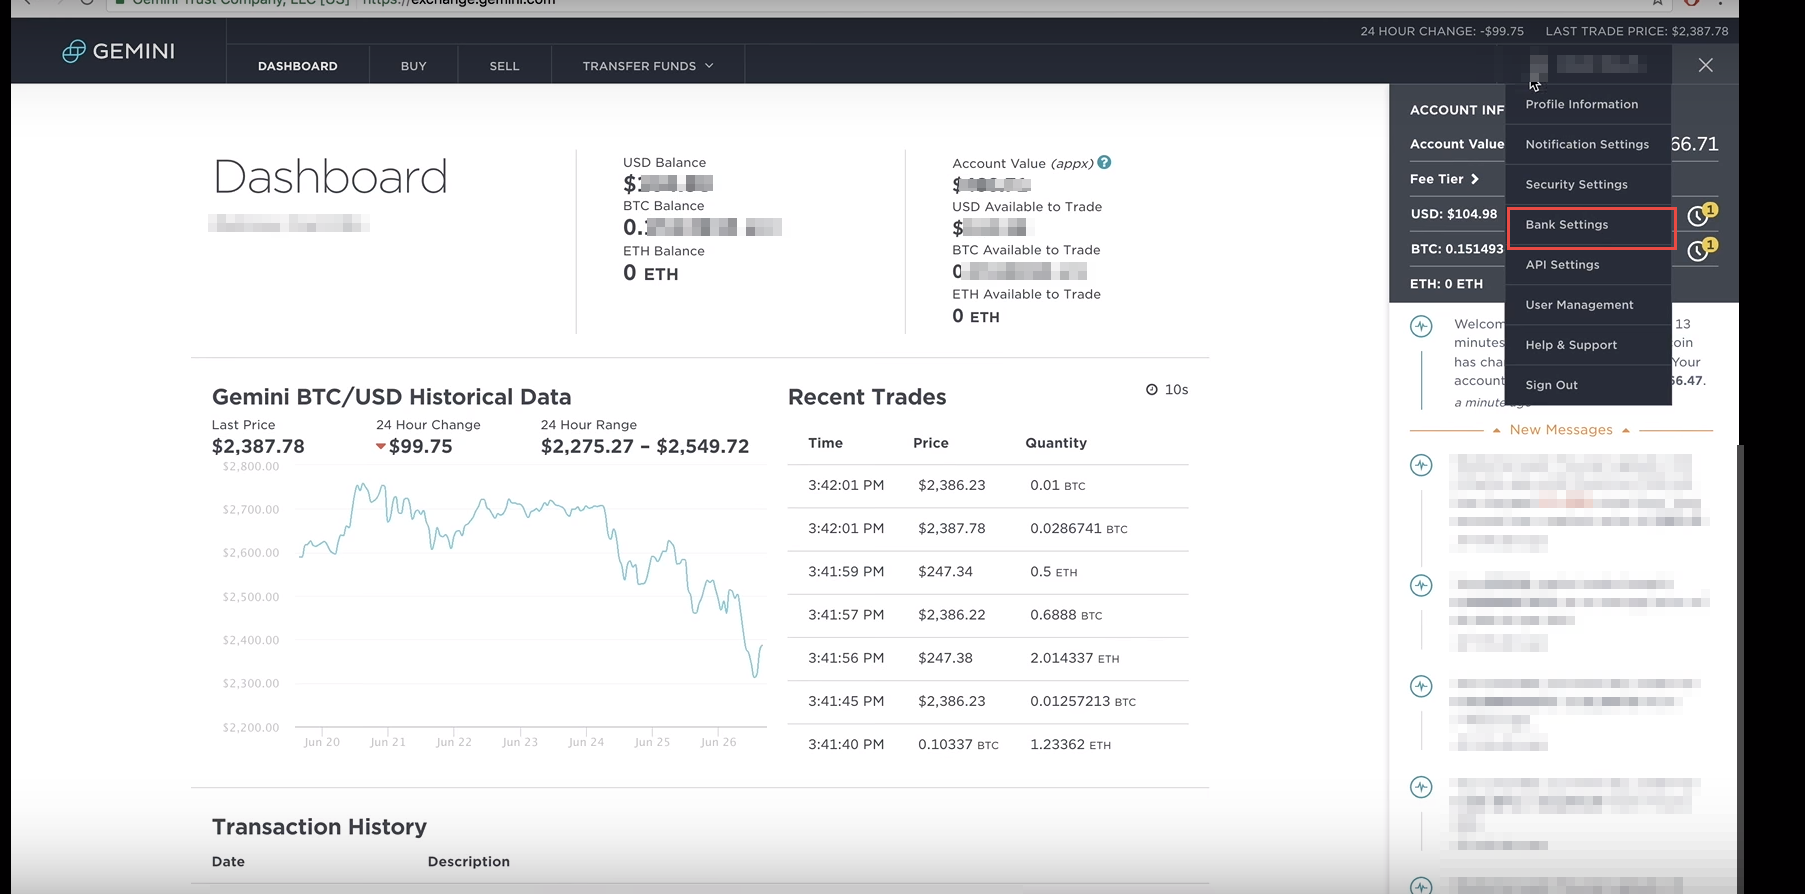Click the Welcome message activity icon

tap(1421, 326)
